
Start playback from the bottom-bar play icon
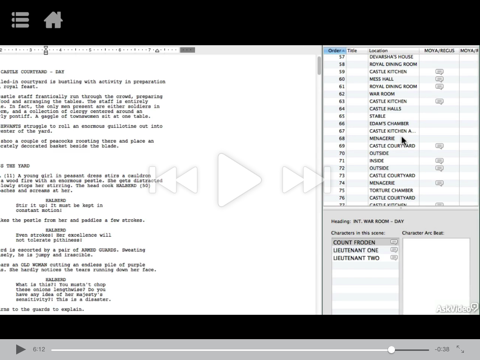[x=21, y=349]
